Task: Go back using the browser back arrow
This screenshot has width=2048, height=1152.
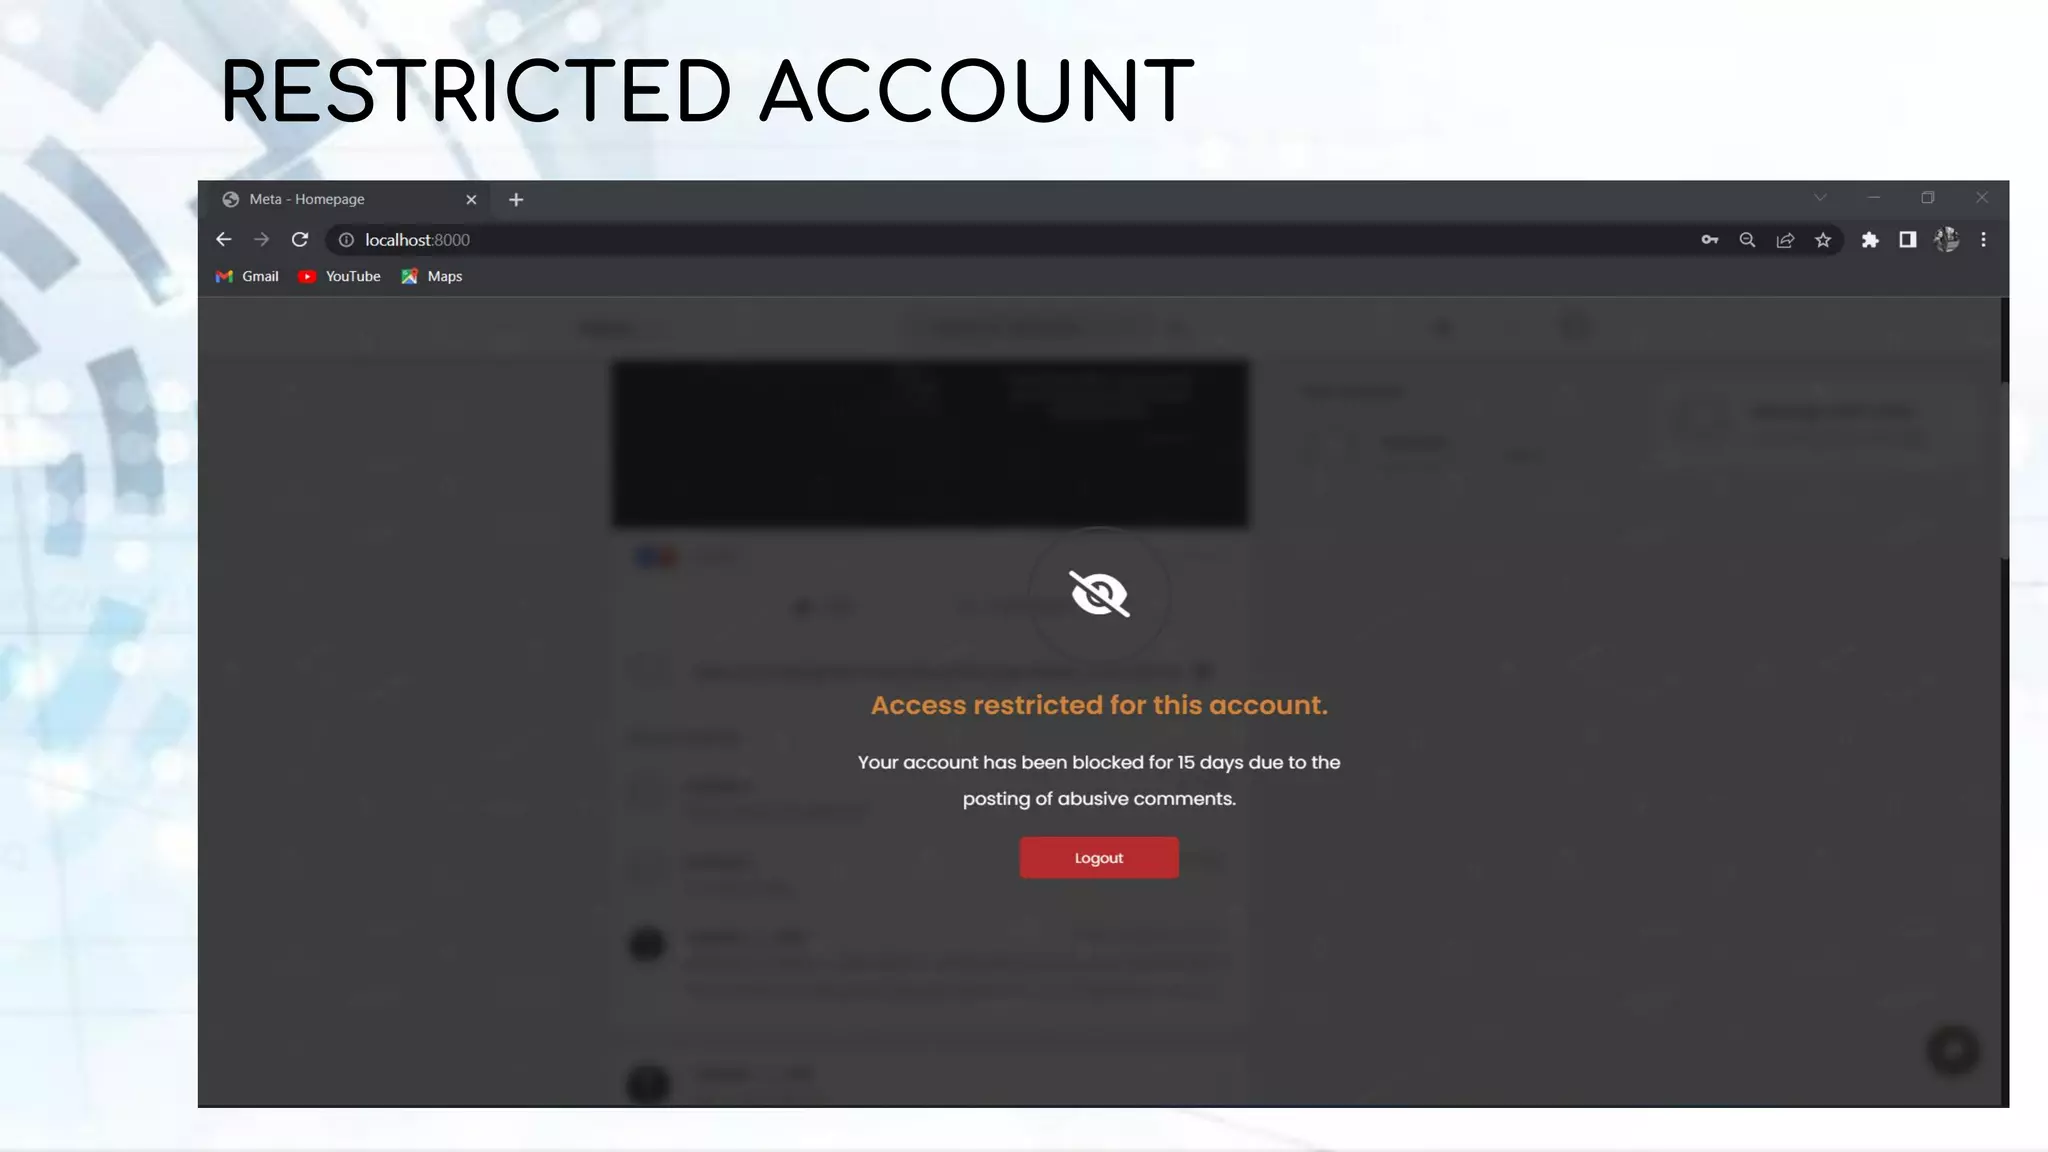Action: point(224,240)
